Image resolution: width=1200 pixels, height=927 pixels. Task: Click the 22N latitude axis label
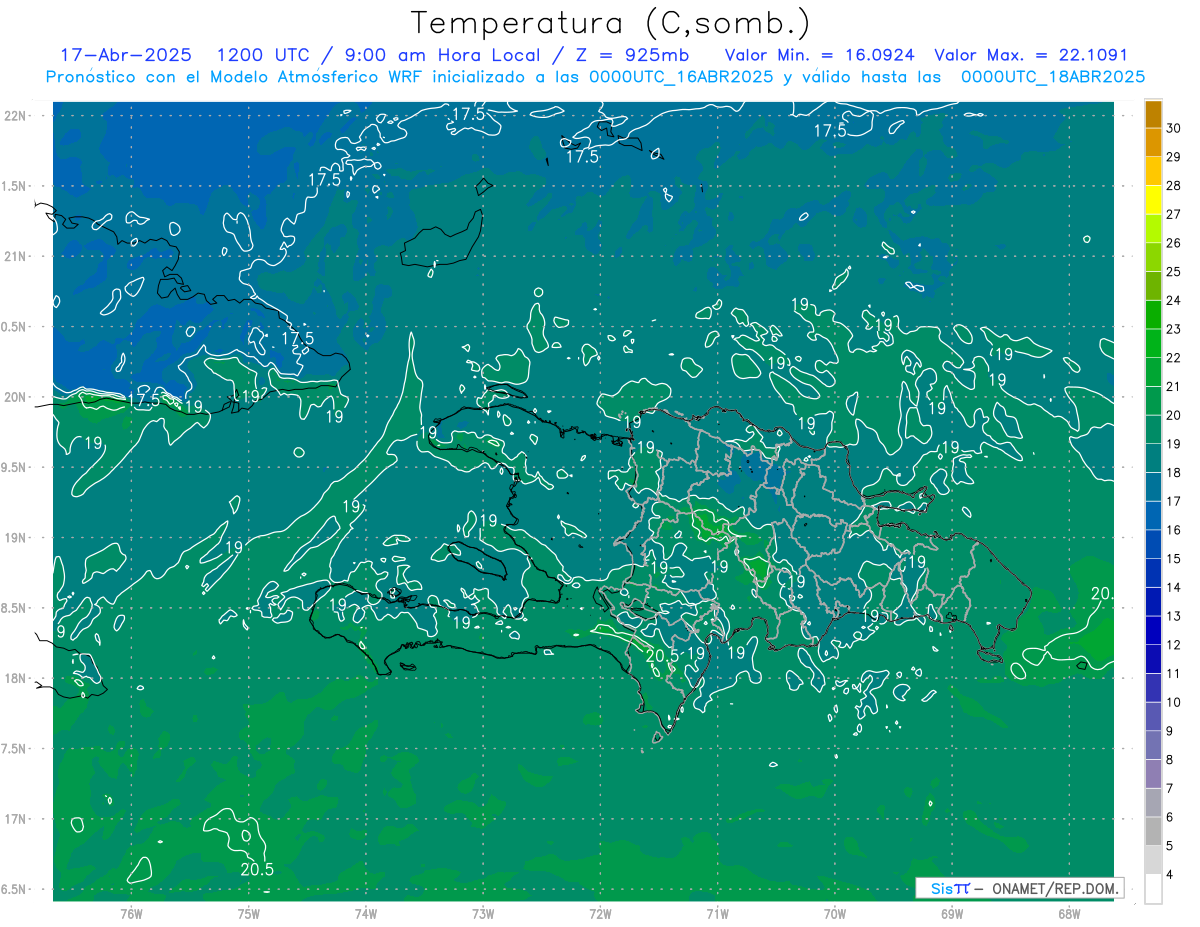[x=16, y=116]
